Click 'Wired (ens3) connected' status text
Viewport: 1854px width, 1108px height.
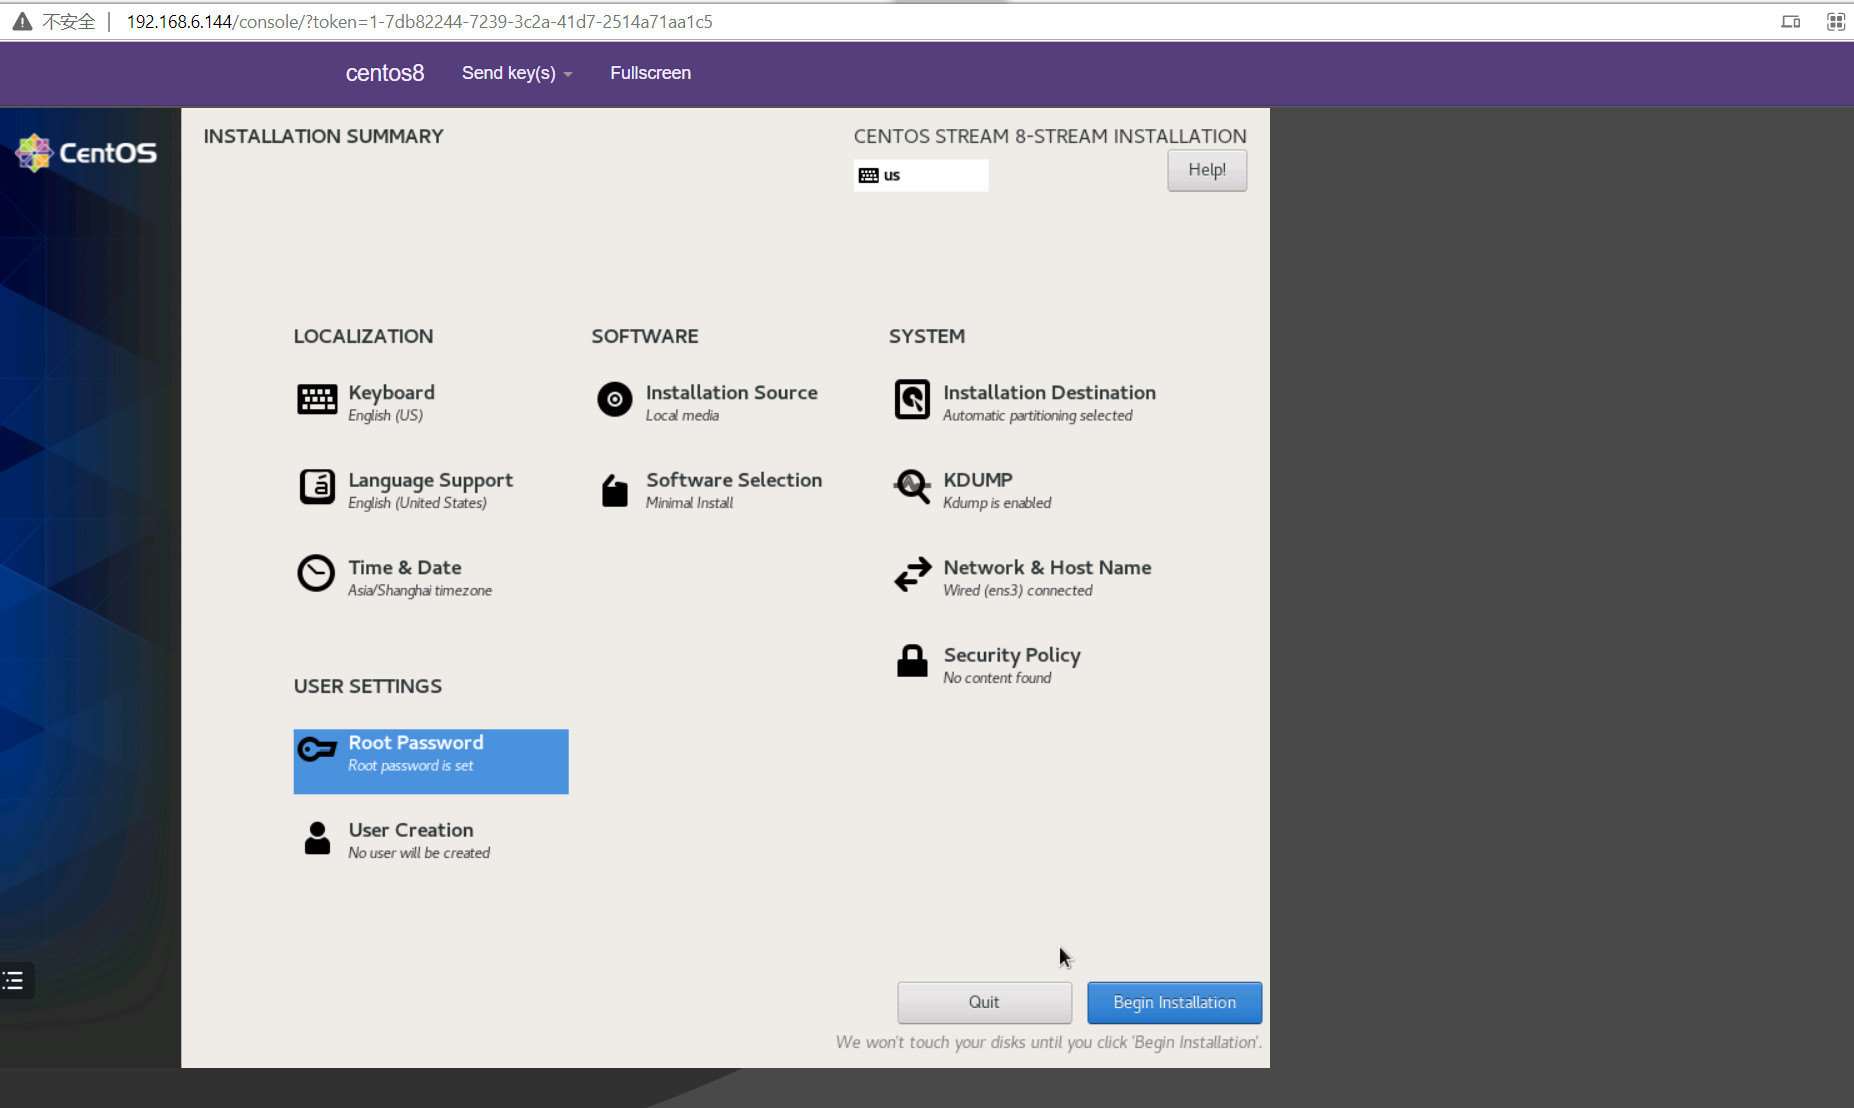(x=1018, y=591)
